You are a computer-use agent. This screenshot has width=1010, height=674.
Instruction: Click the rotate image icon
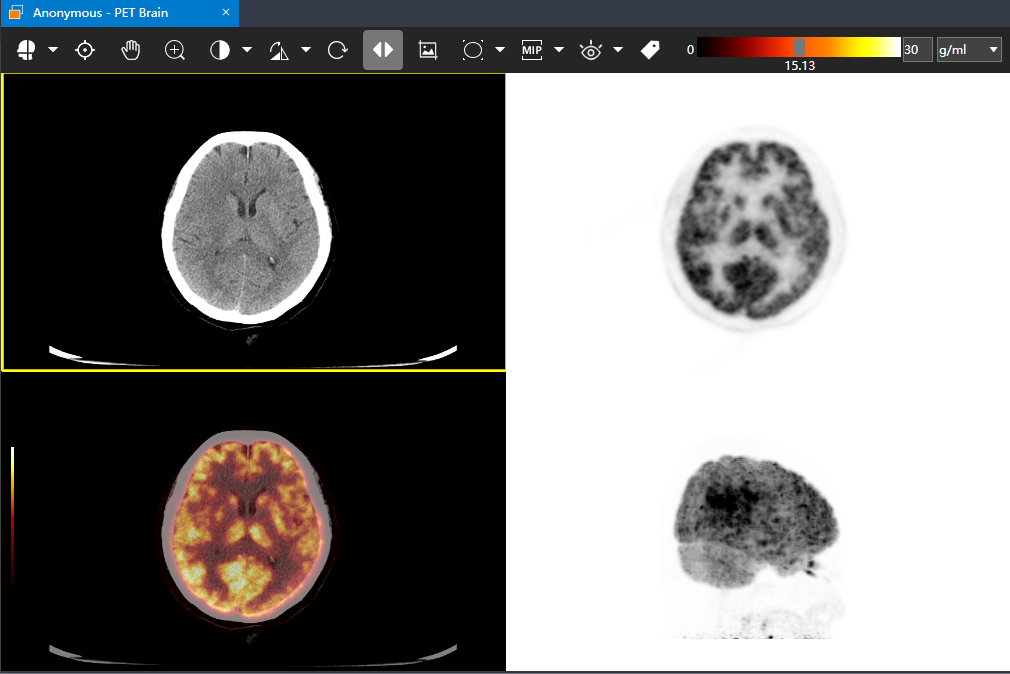coord(338,50)
